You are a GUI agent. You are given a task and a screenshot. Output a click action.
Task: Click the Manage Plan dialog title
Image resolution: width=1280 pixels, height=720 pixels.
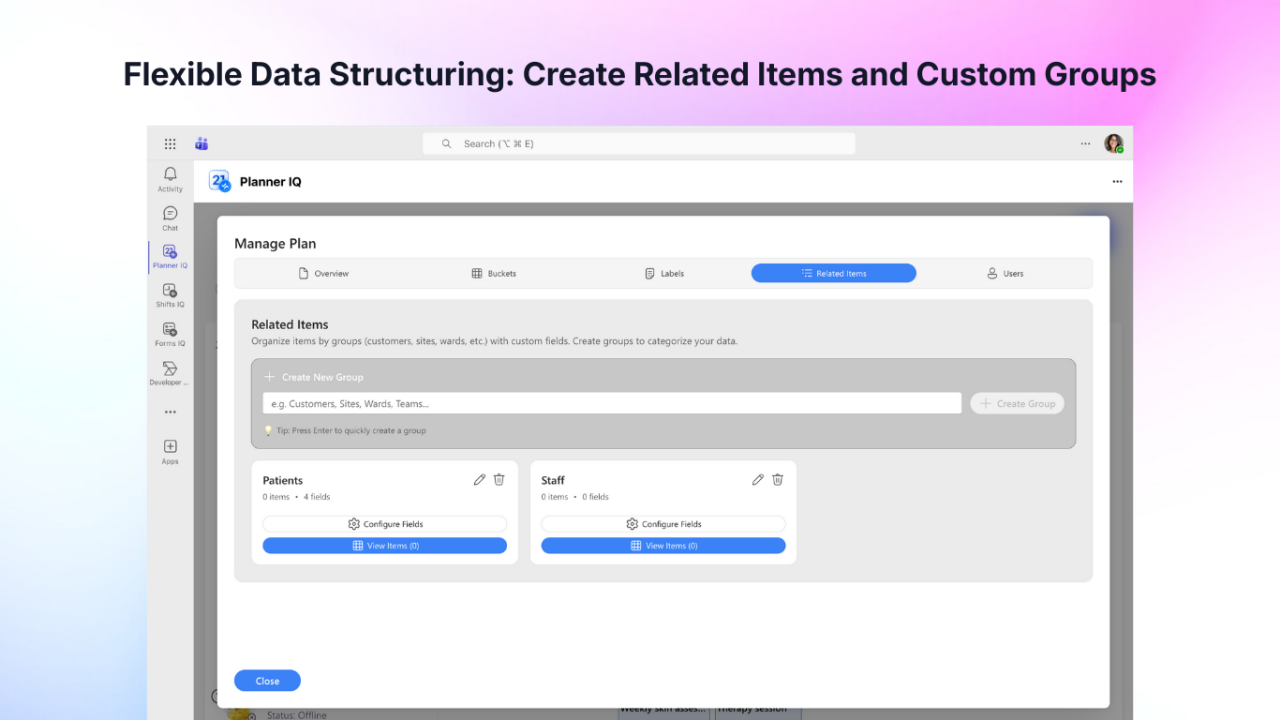pos(275,243)
